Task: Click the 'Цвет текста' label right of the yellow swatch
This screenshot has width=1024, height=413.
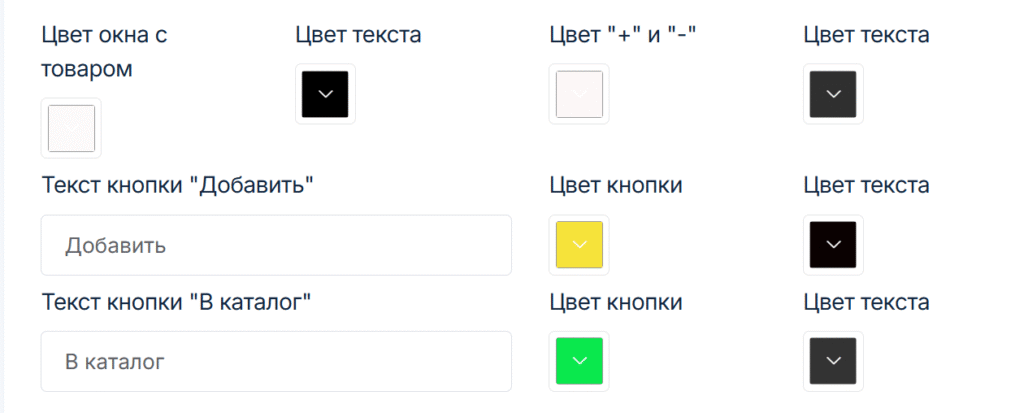Action: 866,186
